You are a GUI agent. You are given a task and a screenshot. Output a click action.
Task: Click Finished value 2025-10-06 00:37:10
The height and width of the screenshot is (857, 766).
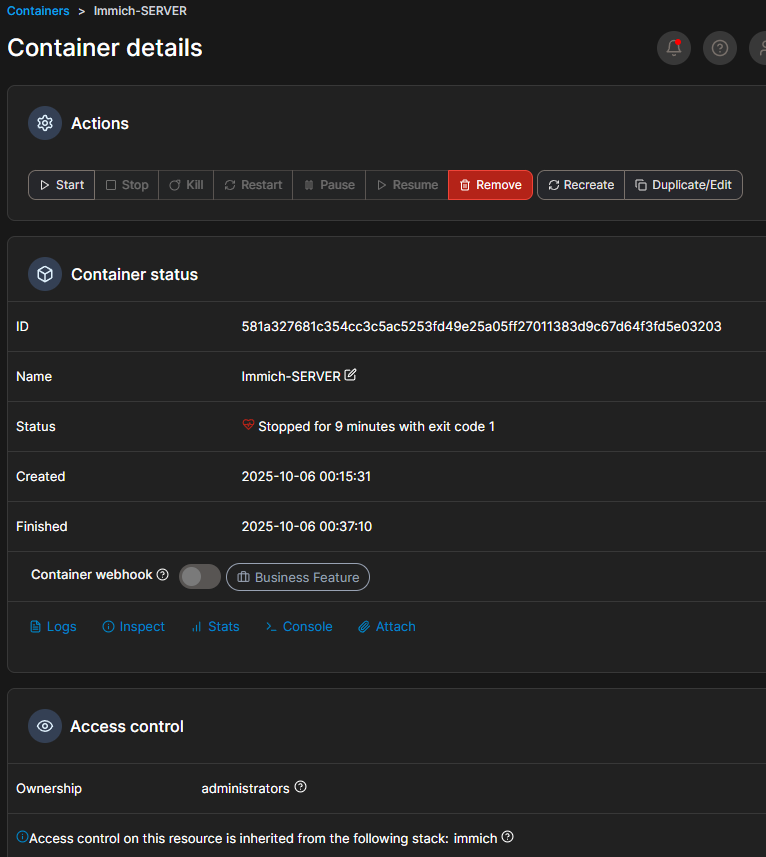(x=307, y=526)
